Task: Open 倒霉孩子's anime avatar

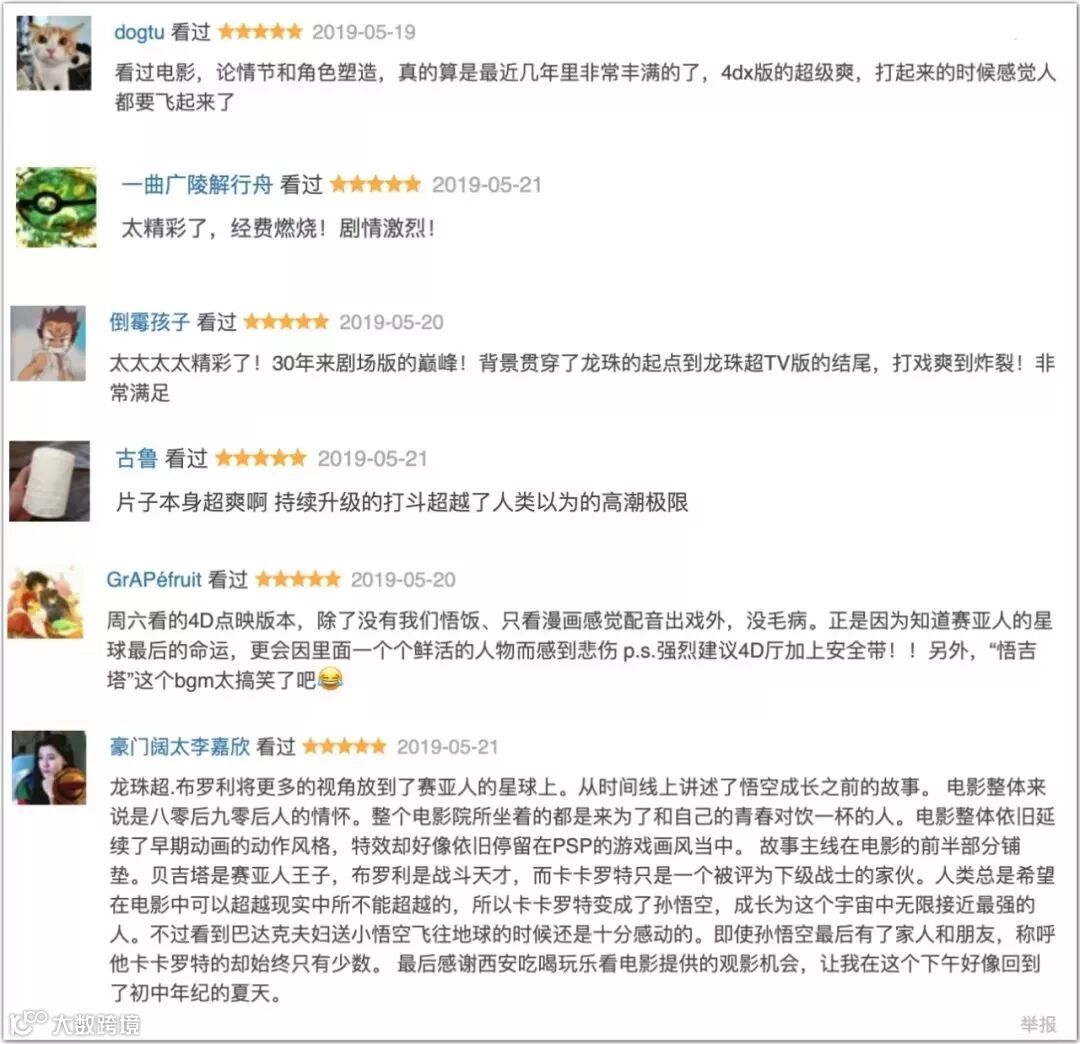Action: click(48, 343)
